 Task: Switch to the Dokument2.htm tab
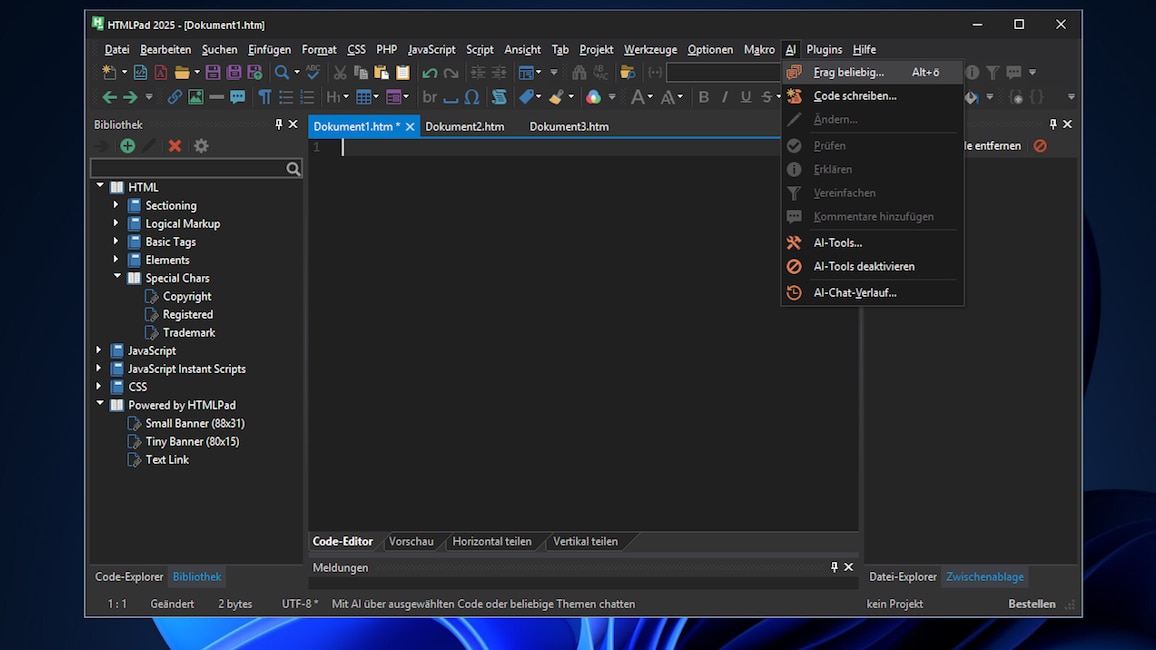464,126
